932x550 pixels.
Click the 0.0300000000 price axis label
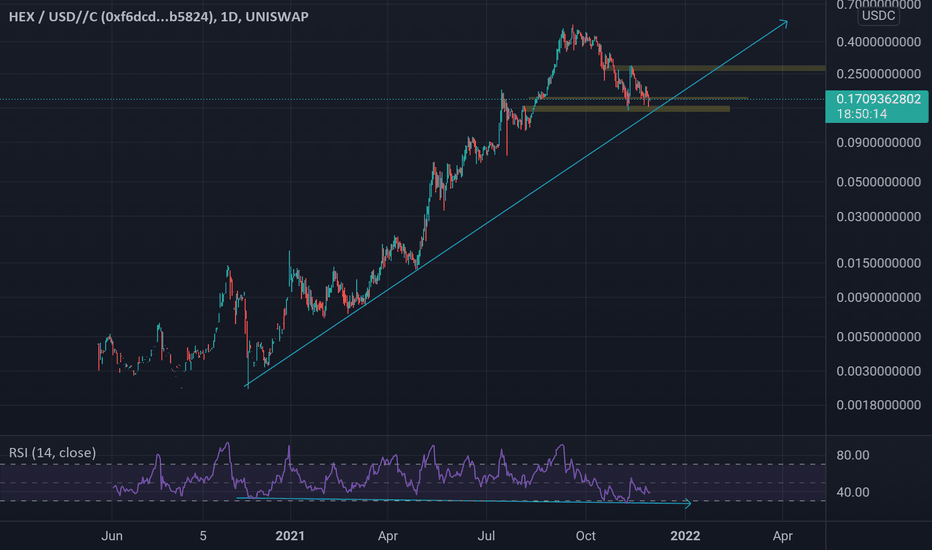pos(879,217)
